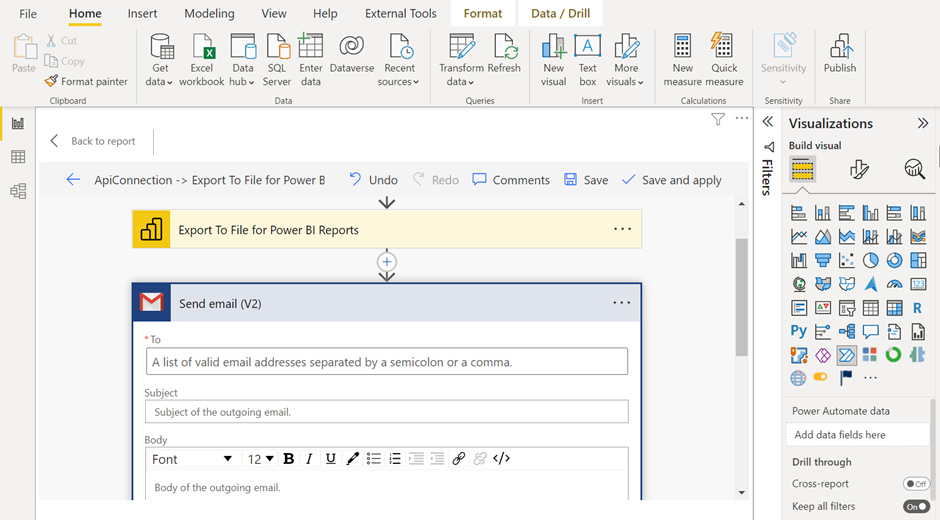Open the visual filter icon
This screenshot has width=940, height=520.
pos(718,119)
